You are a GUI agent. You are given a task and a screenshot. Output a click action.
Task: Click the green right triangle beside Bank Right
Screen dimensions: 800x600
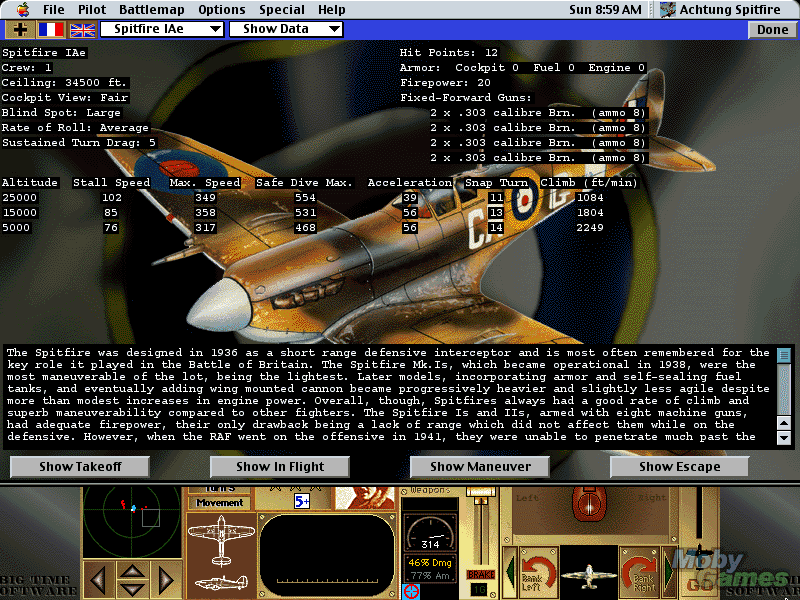(668, 572)
